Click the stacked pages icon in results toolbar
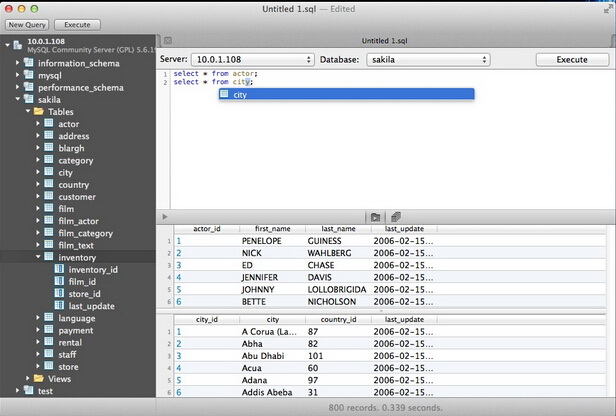This screenshot has height=416, width=616. point(396,216)
